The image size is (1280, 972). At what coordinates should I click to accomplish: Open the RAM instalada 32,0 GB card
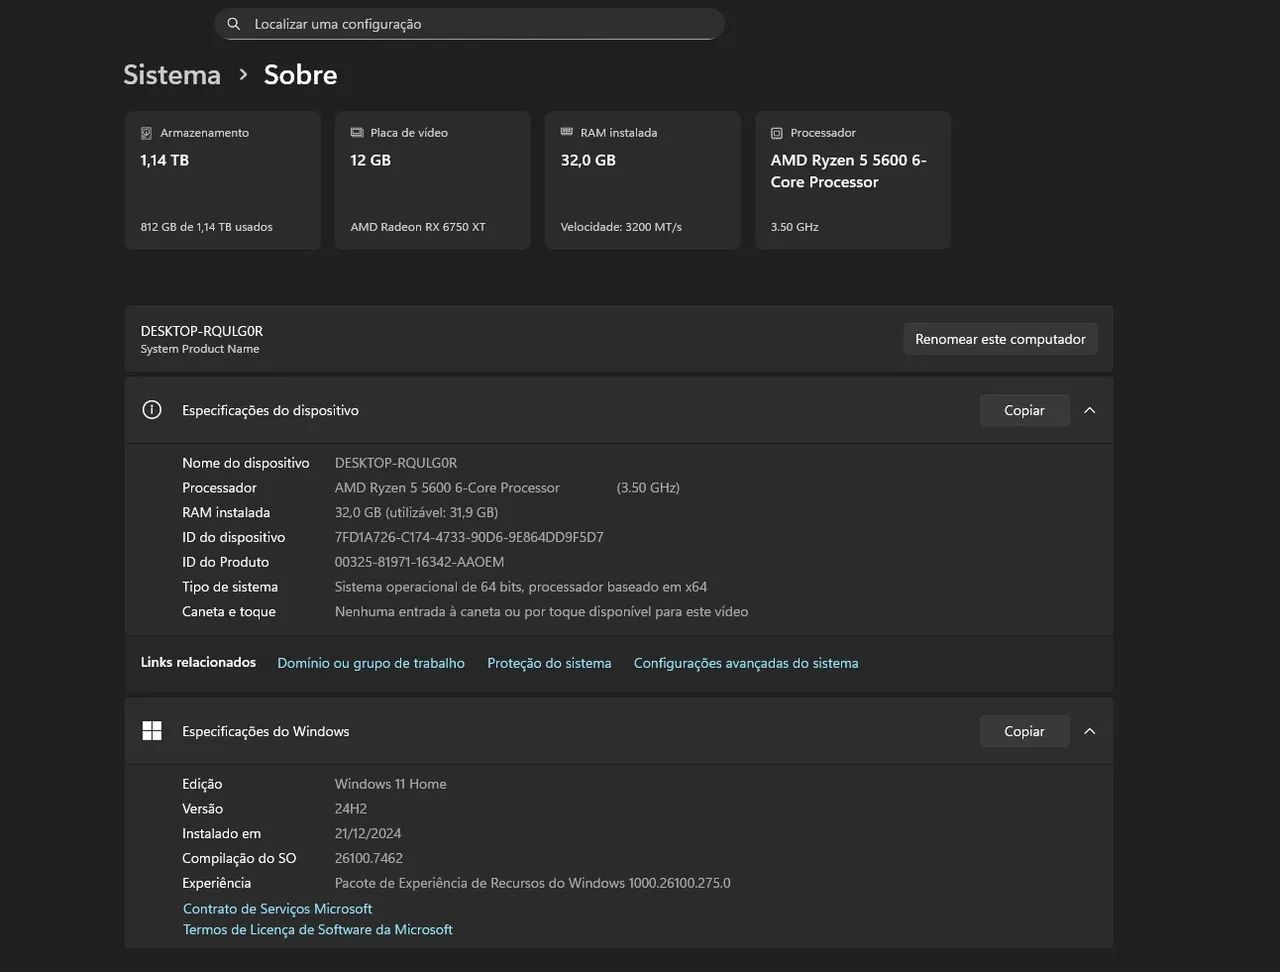642,180
